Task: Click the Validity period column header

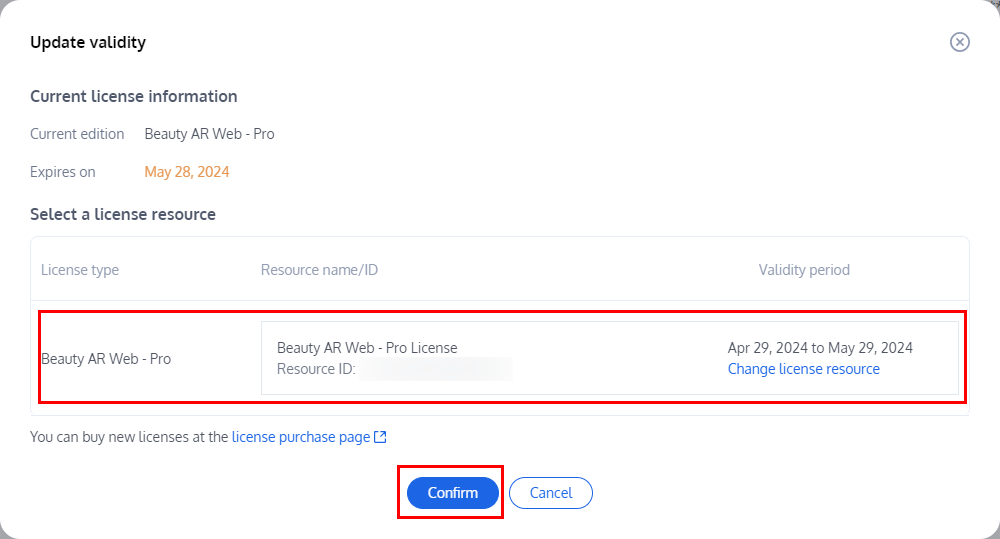Action: [804, 270]
